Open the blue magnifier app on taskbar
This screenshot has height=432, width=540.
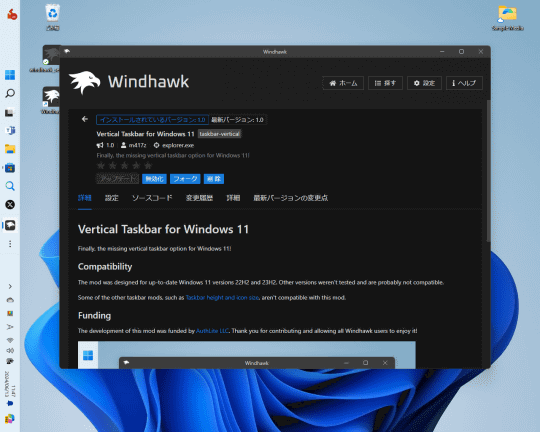click(x=10, y=186)
